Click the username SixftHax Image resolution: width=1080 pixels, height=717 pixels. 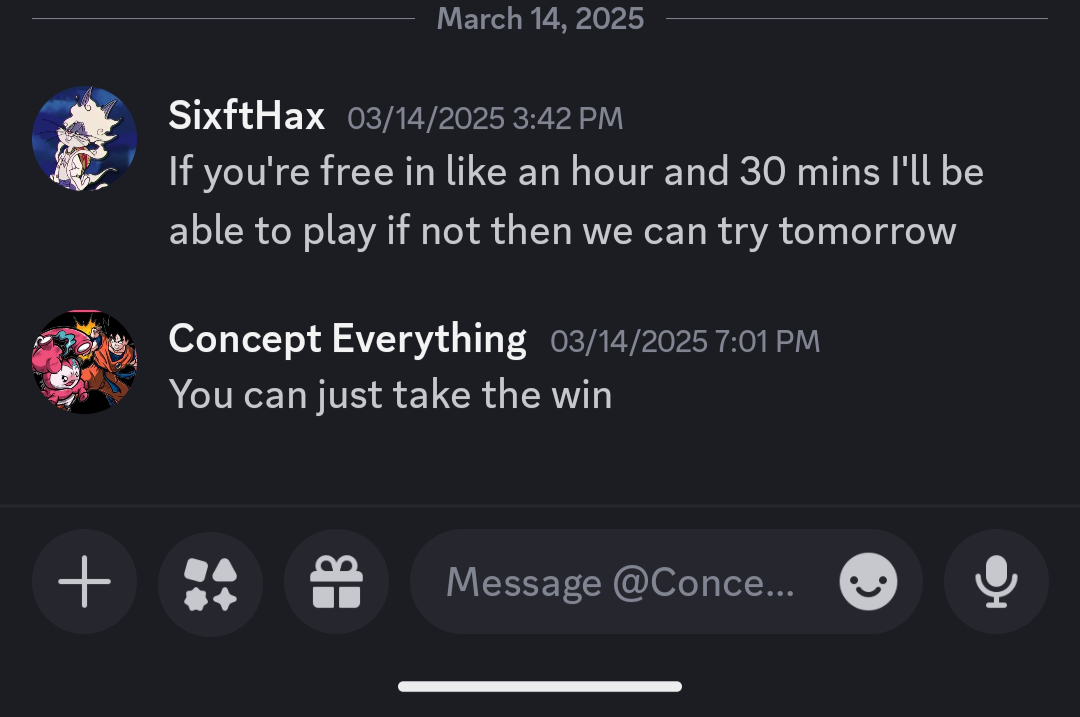[246, 116]
